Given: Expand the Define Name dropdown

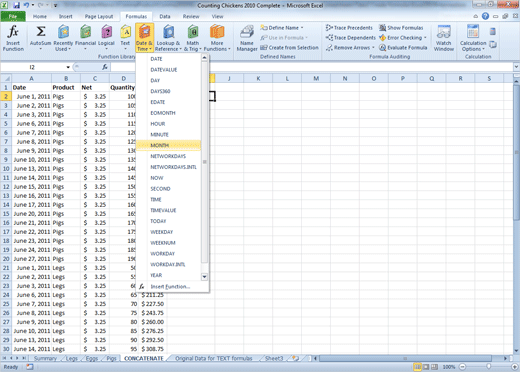Looking at the screenshot, I should click(302, 28).
